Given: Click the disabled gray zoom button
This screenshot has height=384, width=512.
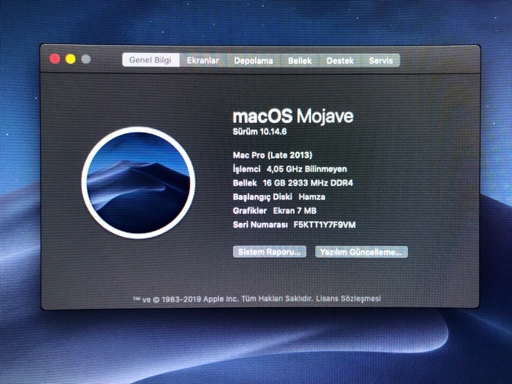Looking at the screenshot, I should click(86, 59).
